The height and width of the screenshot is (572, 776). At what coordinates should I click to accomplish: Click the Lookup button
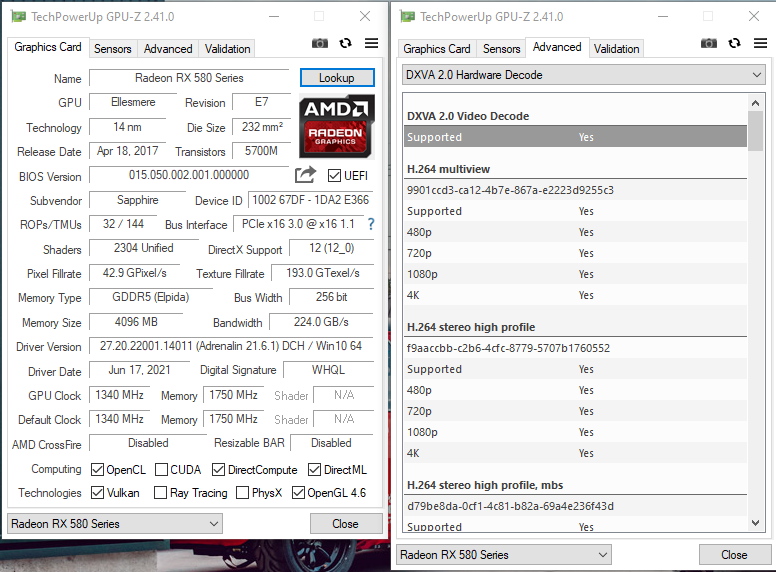tap(337, 78)
